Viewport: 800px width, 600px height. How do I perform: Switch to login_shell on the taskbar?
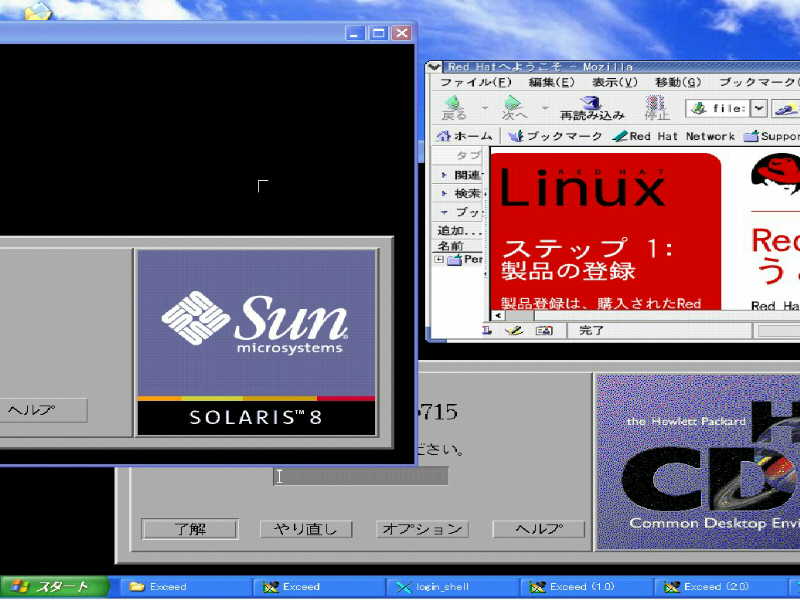coord(452,587)
